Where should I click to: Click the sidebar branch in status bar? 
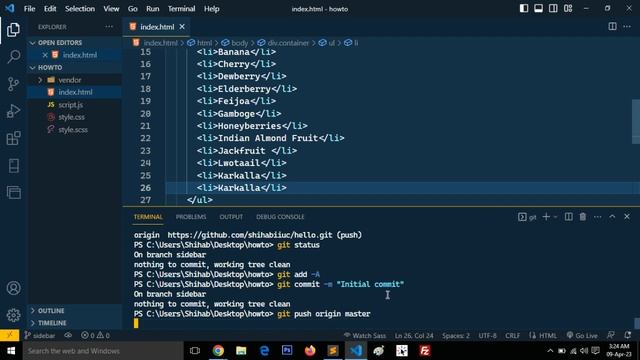(x=40, y=336)
